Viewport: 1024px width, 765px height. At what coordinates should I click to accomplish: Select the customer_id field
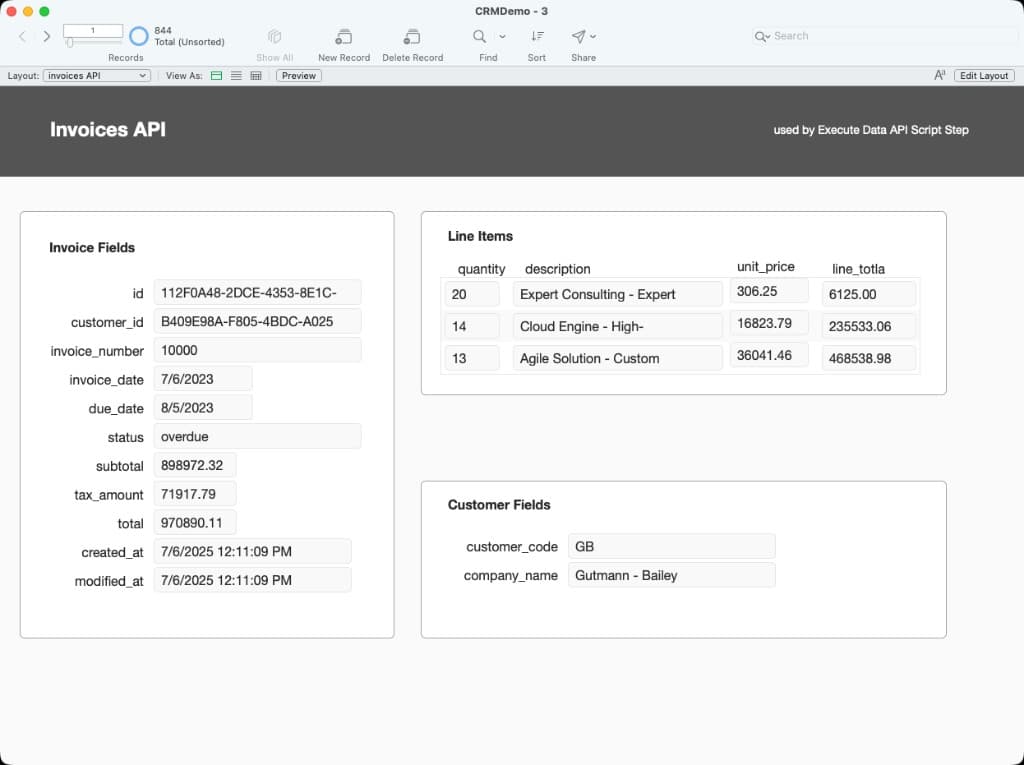[x=257, y=321]
